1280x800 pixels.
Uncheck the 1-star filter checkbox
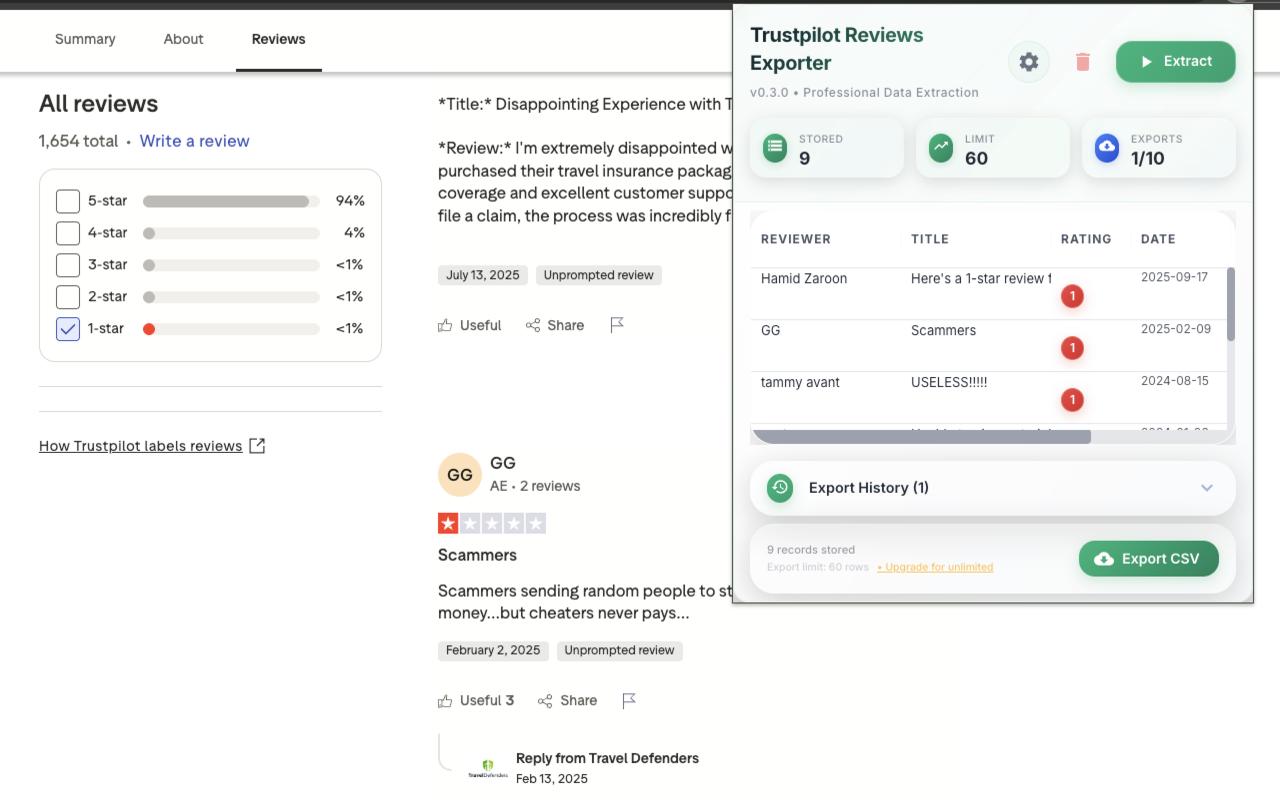[x=68, y=329]
